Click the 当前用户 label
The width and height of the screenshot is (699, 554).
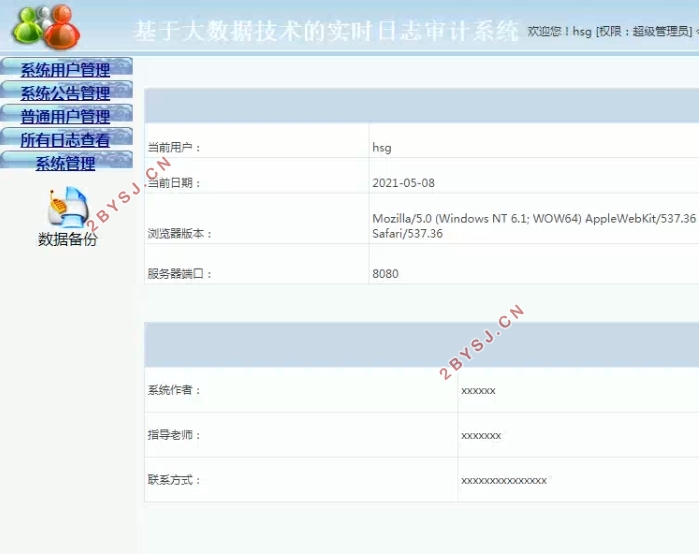point(174,148)
